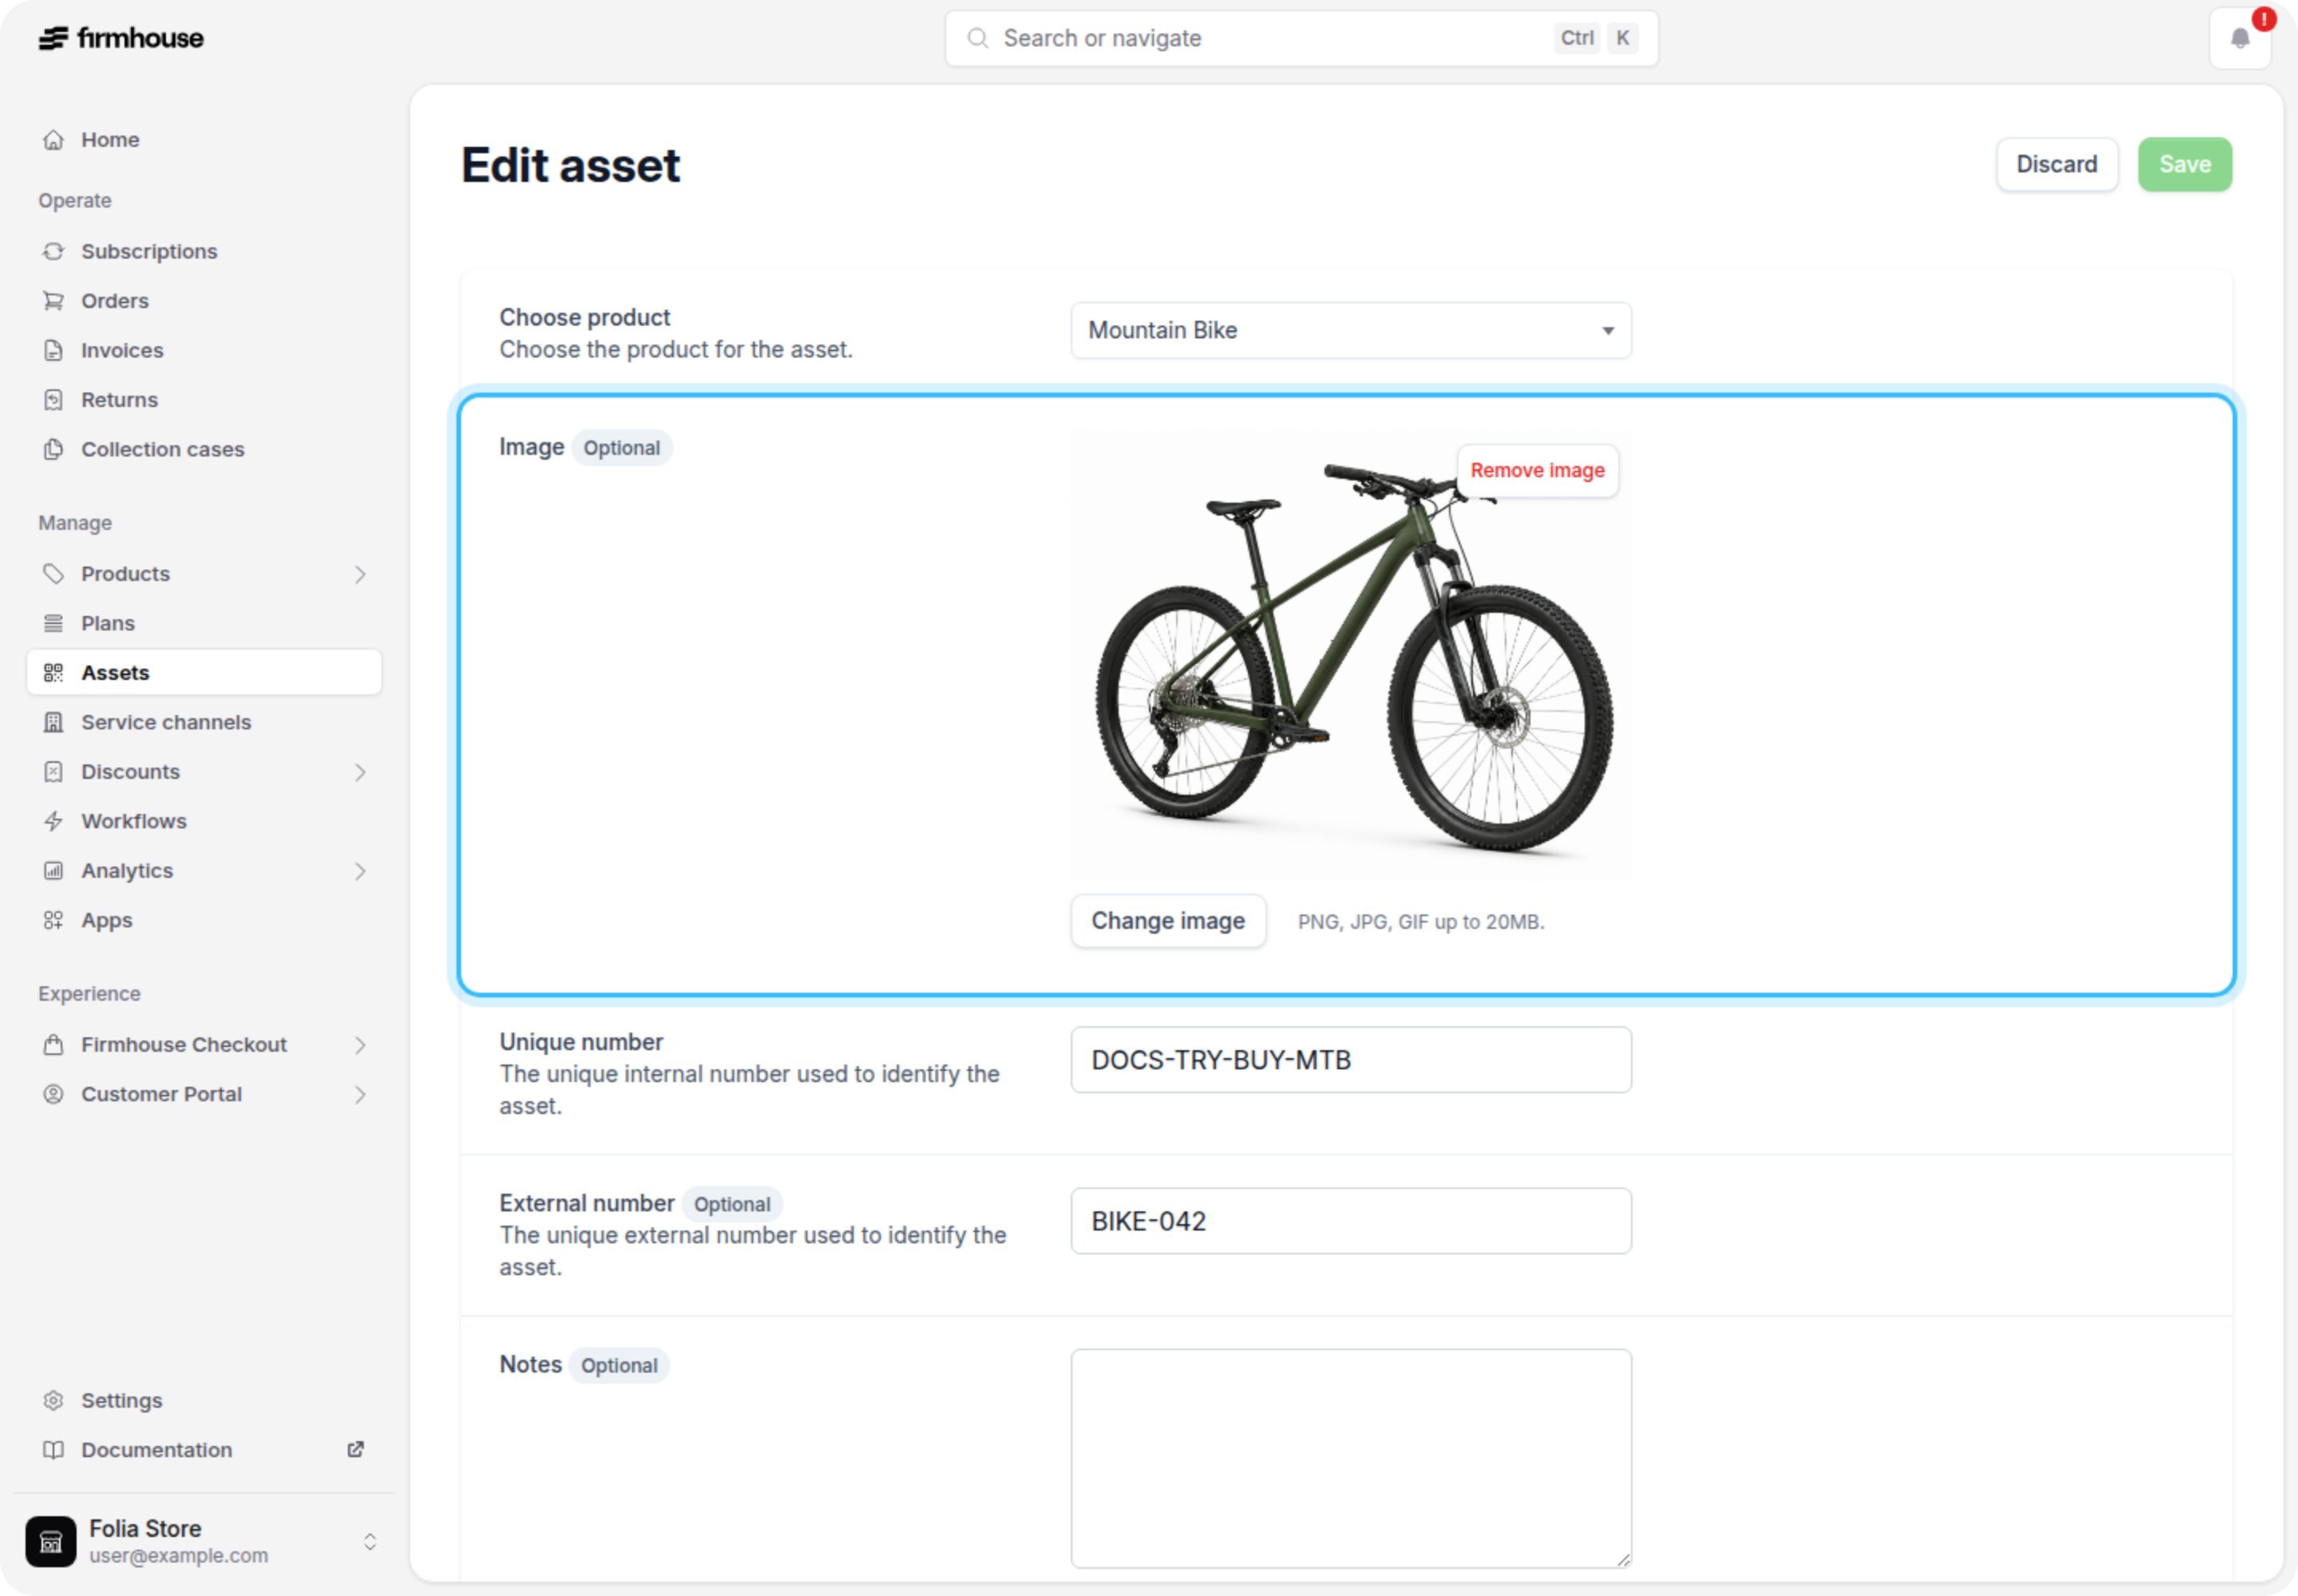Image resolution: width=2298 pixels, height=1596 pixels.
Task: Focus the Search or navigate field
Action: click(x=1301, y=38)
